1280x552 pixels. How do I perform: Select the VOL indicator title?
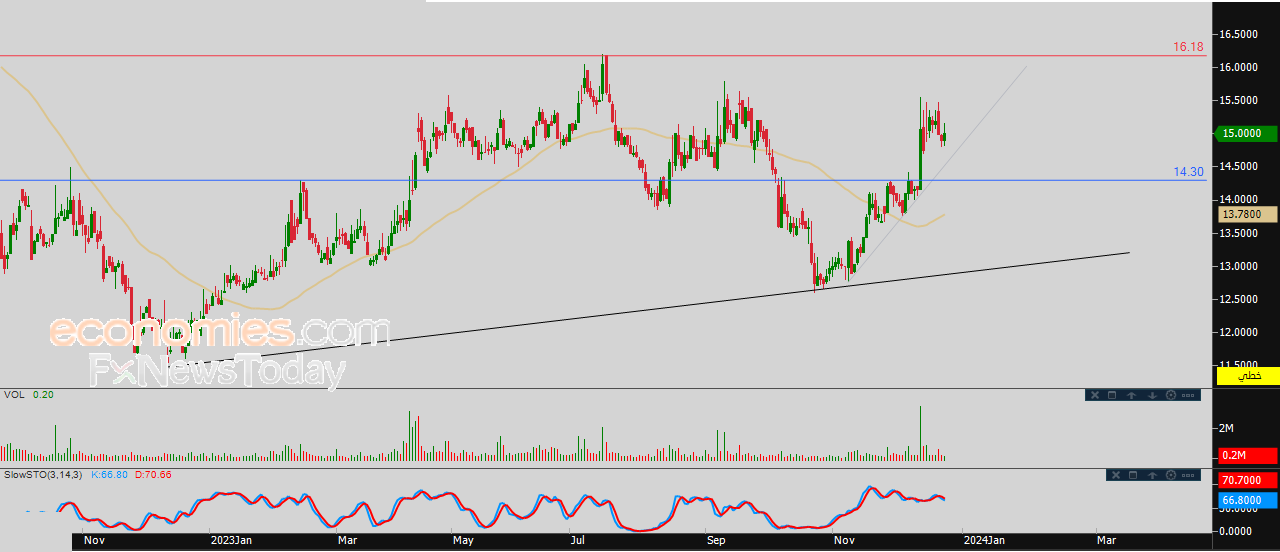14,395
